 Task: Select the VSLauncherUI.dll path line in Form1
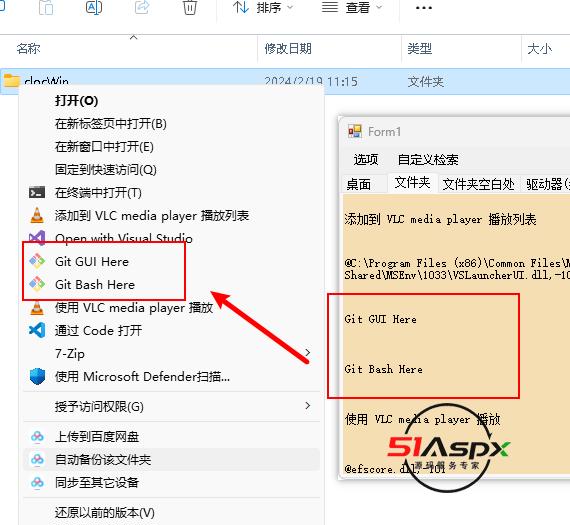[457, 269]
